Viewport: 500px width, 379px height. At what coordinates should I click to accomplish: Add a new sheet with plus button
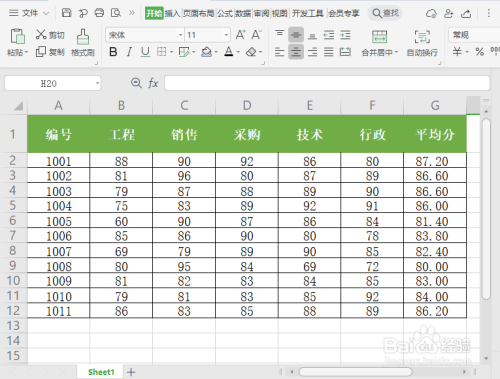[x=131, y=372]
